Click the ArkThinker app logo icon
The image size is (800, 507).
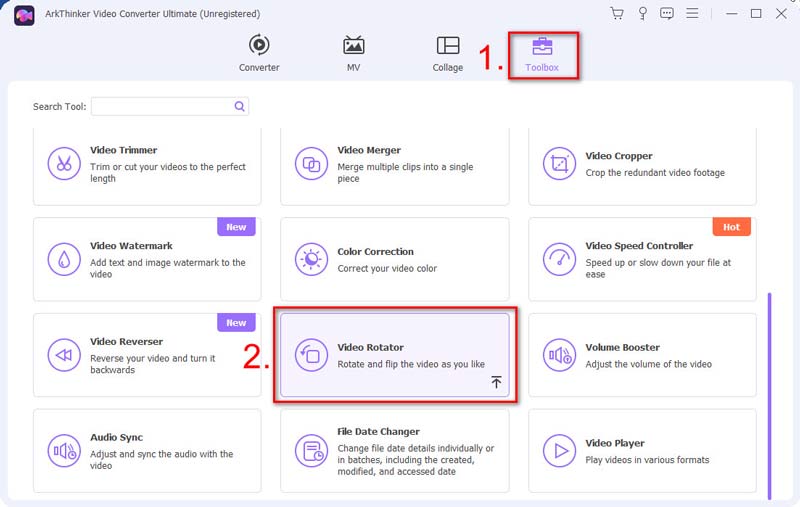tap(24, 15)
